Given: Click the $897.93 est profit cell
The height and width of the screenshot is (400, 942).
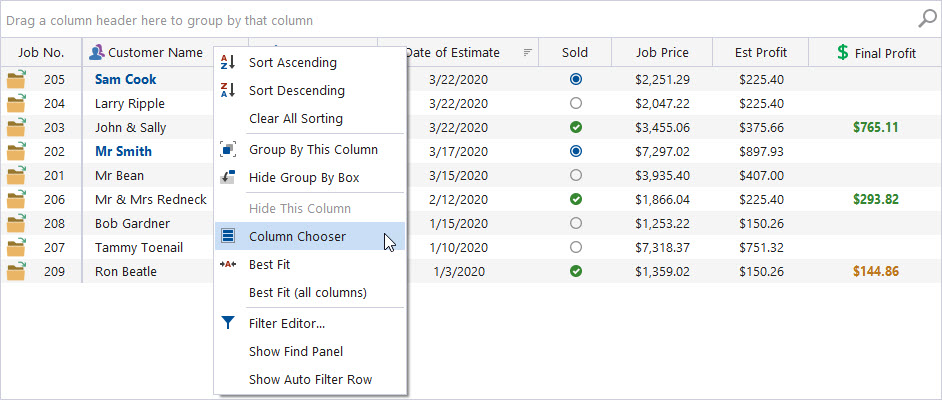Looking at the screenshot, I should point(761,151).
